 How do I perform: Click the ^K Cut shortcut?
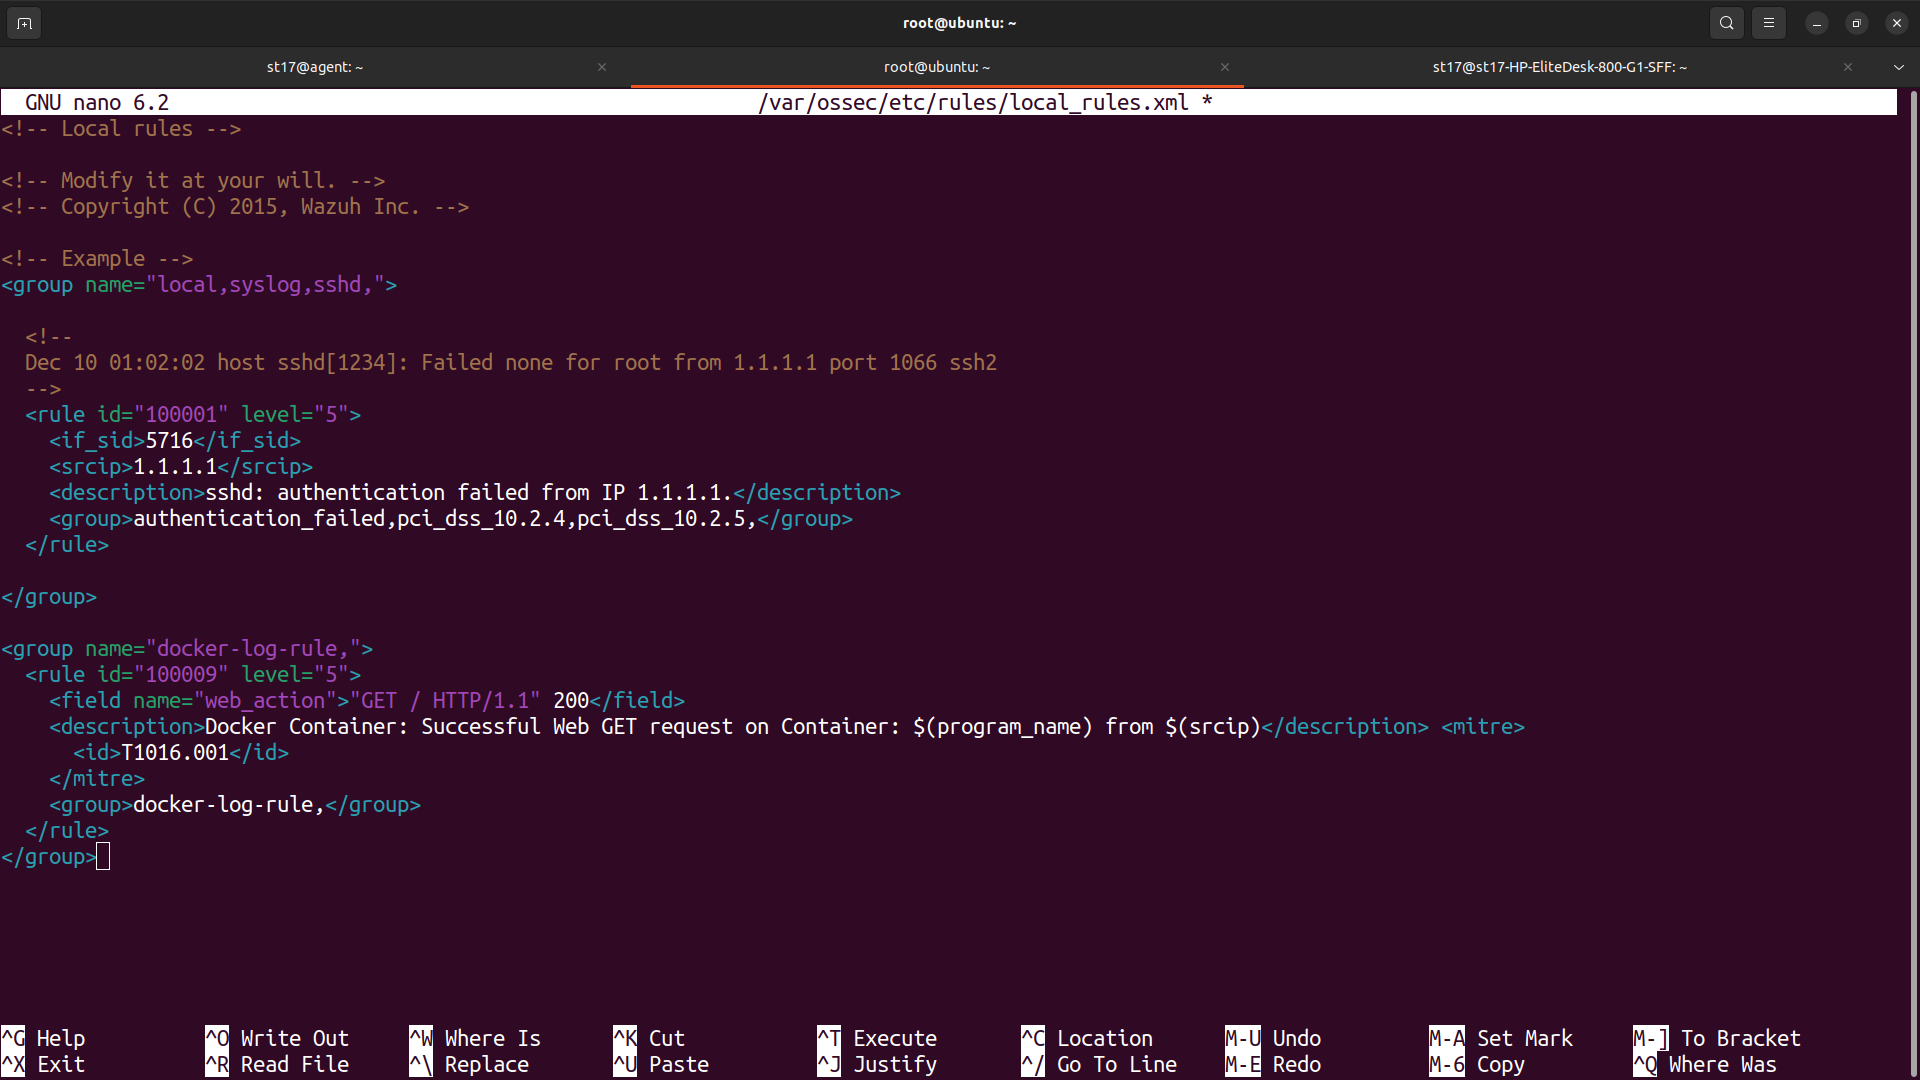coord(649,1038)
